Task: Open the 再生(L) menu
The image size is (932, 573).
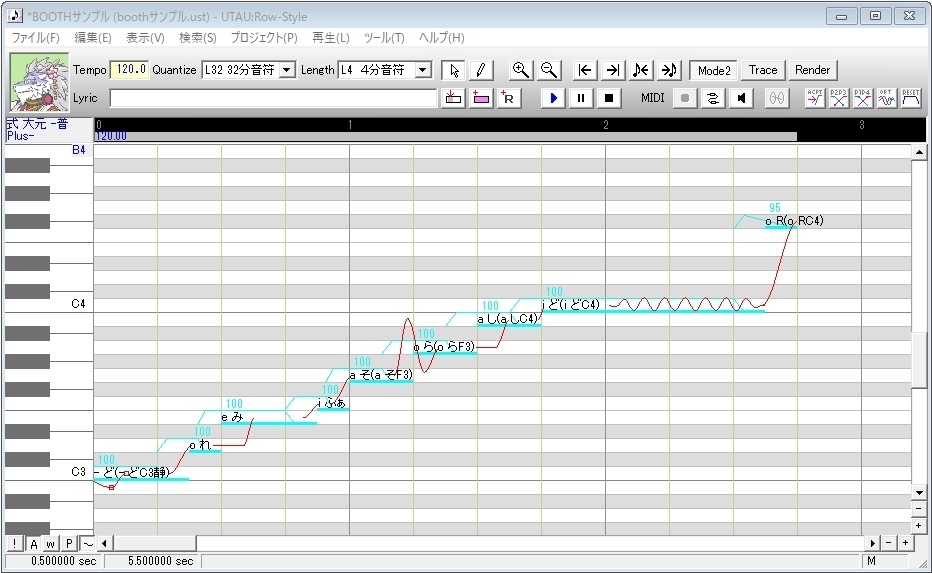Action: coord(330,38)
